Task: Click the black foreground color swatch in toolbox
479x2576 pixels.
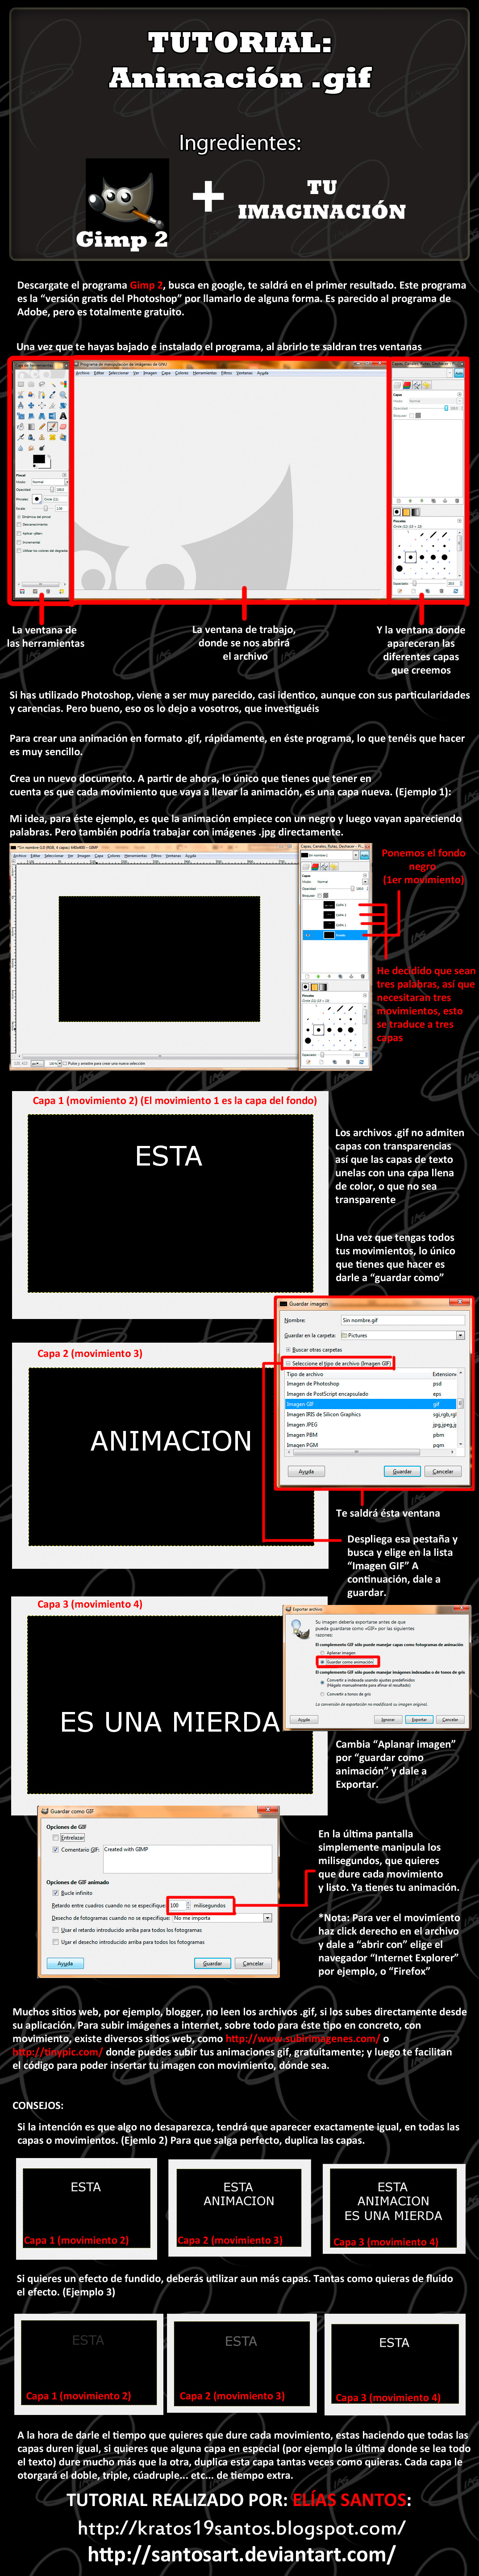Action: click(x=39, y=459)
